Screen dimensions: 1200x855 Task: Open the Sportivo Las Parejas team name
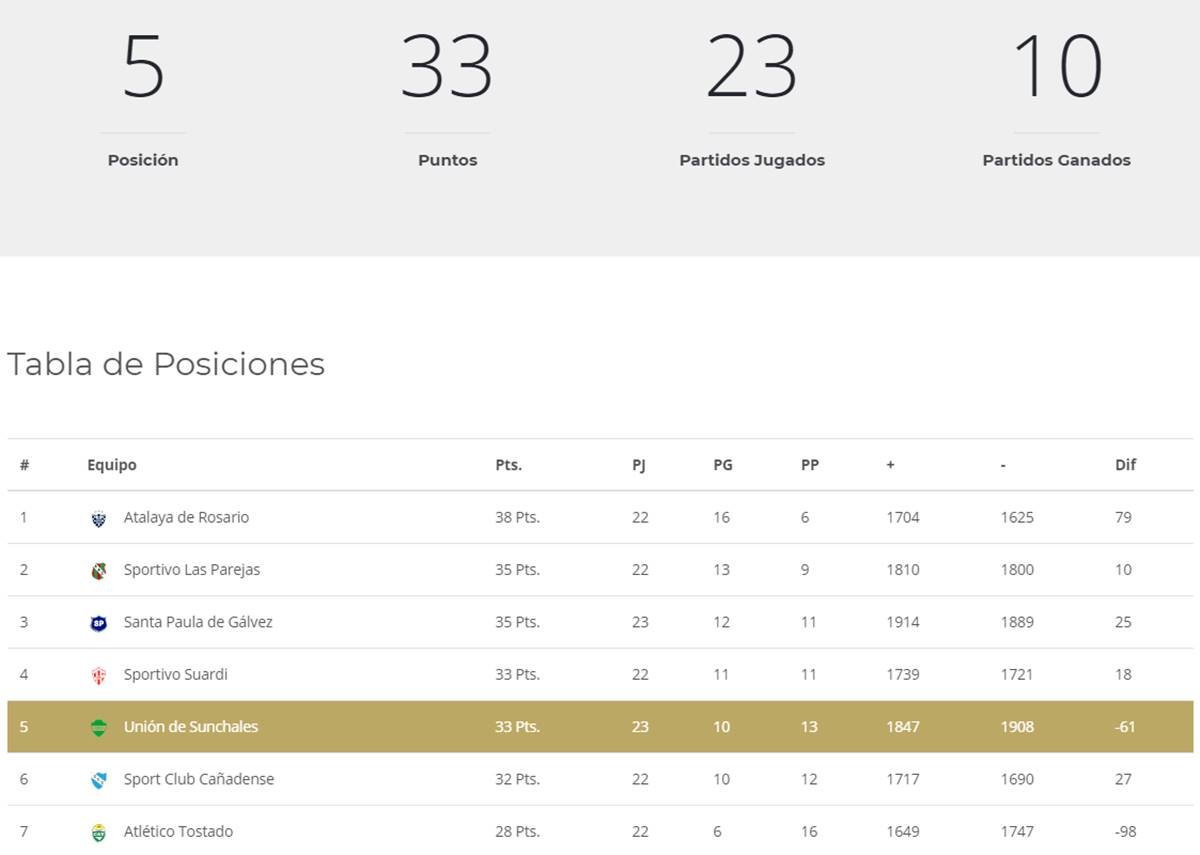coord(191,570)
